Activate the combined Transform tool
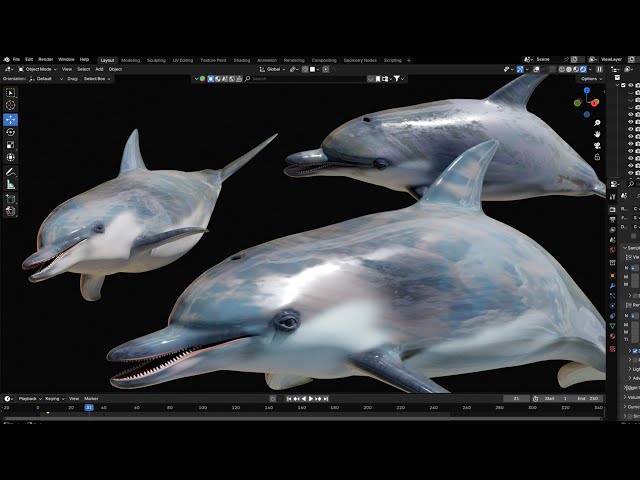Screen dimensions: 640x480 click(x=10, y=157)
